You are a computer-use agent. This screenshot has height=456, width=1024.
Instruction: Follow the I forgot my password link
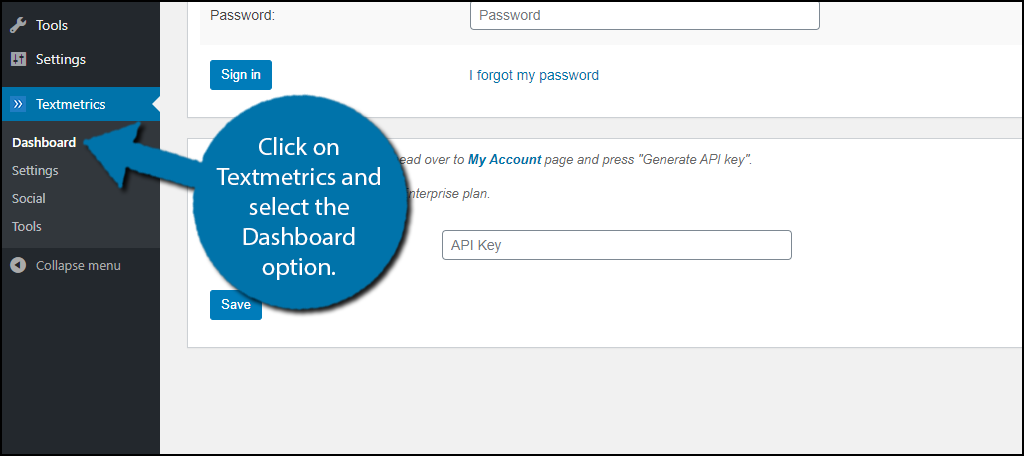[x=534, y=75]
